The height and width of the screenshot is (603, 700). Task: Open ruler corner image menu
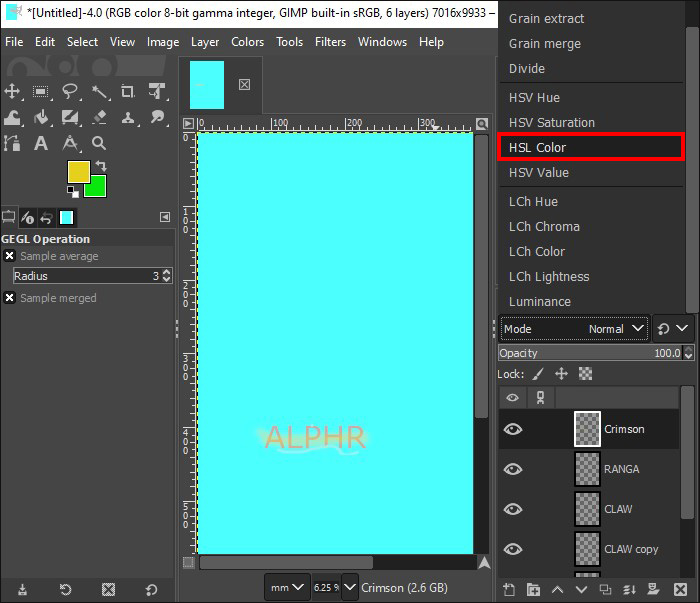(188, 124)
